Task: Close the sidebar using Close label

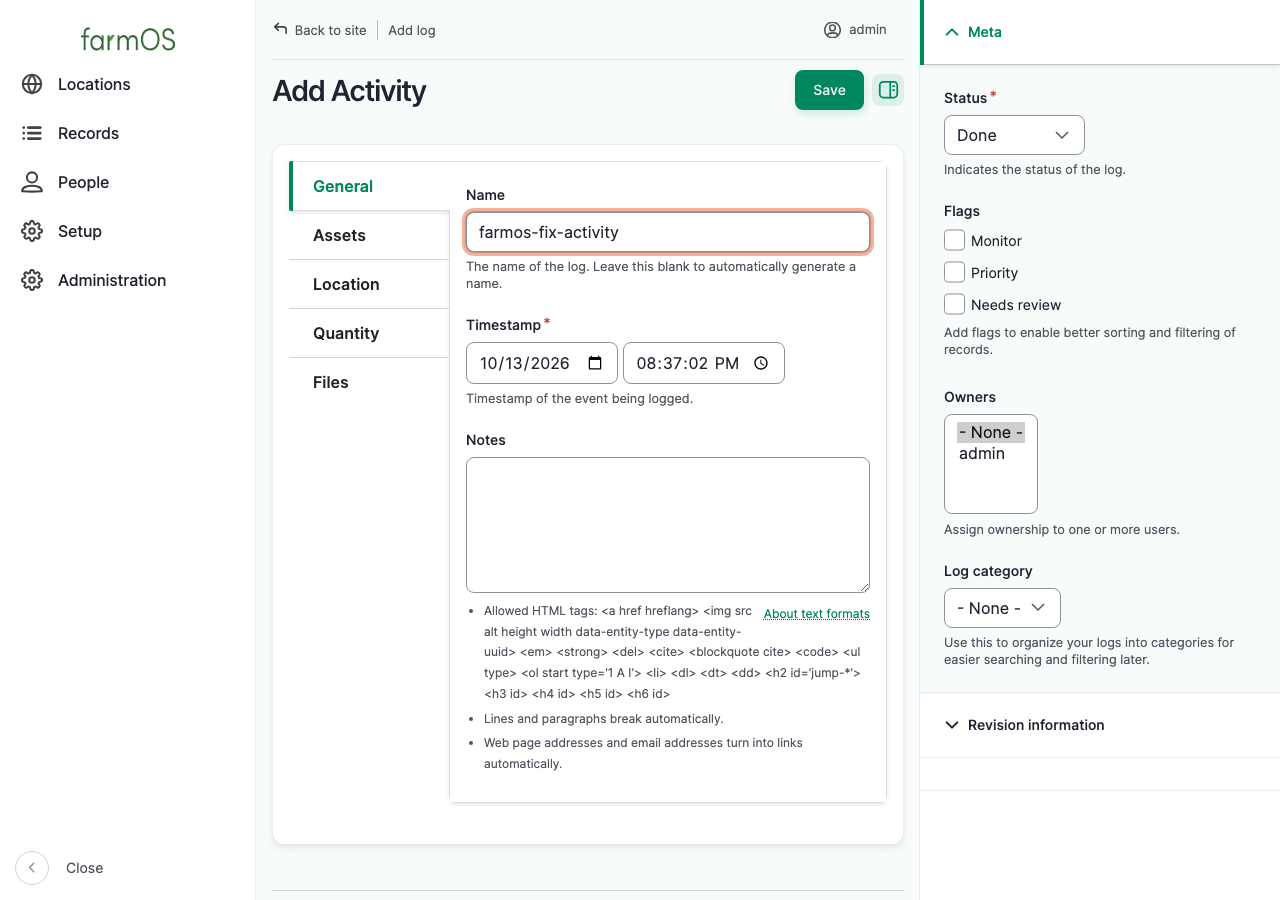Action: 85,868
